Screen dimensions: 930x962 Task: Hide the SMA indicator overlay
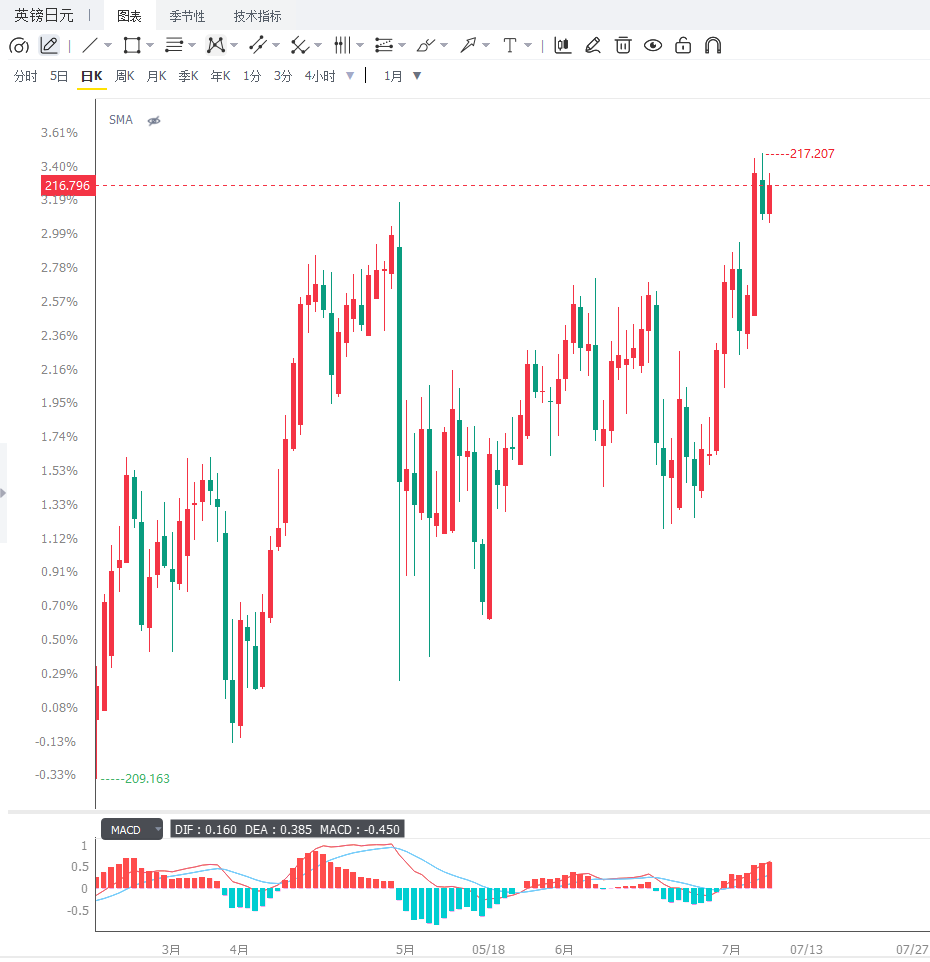(154, 120)
